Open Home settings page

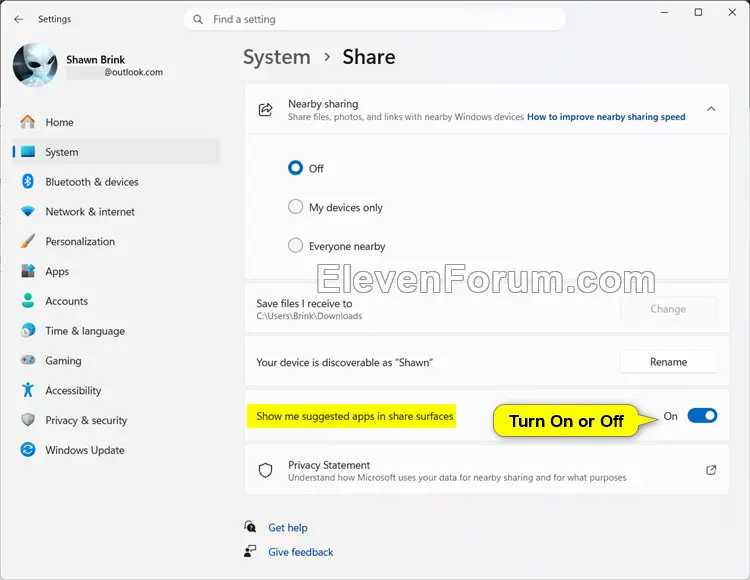click(116, 122)
